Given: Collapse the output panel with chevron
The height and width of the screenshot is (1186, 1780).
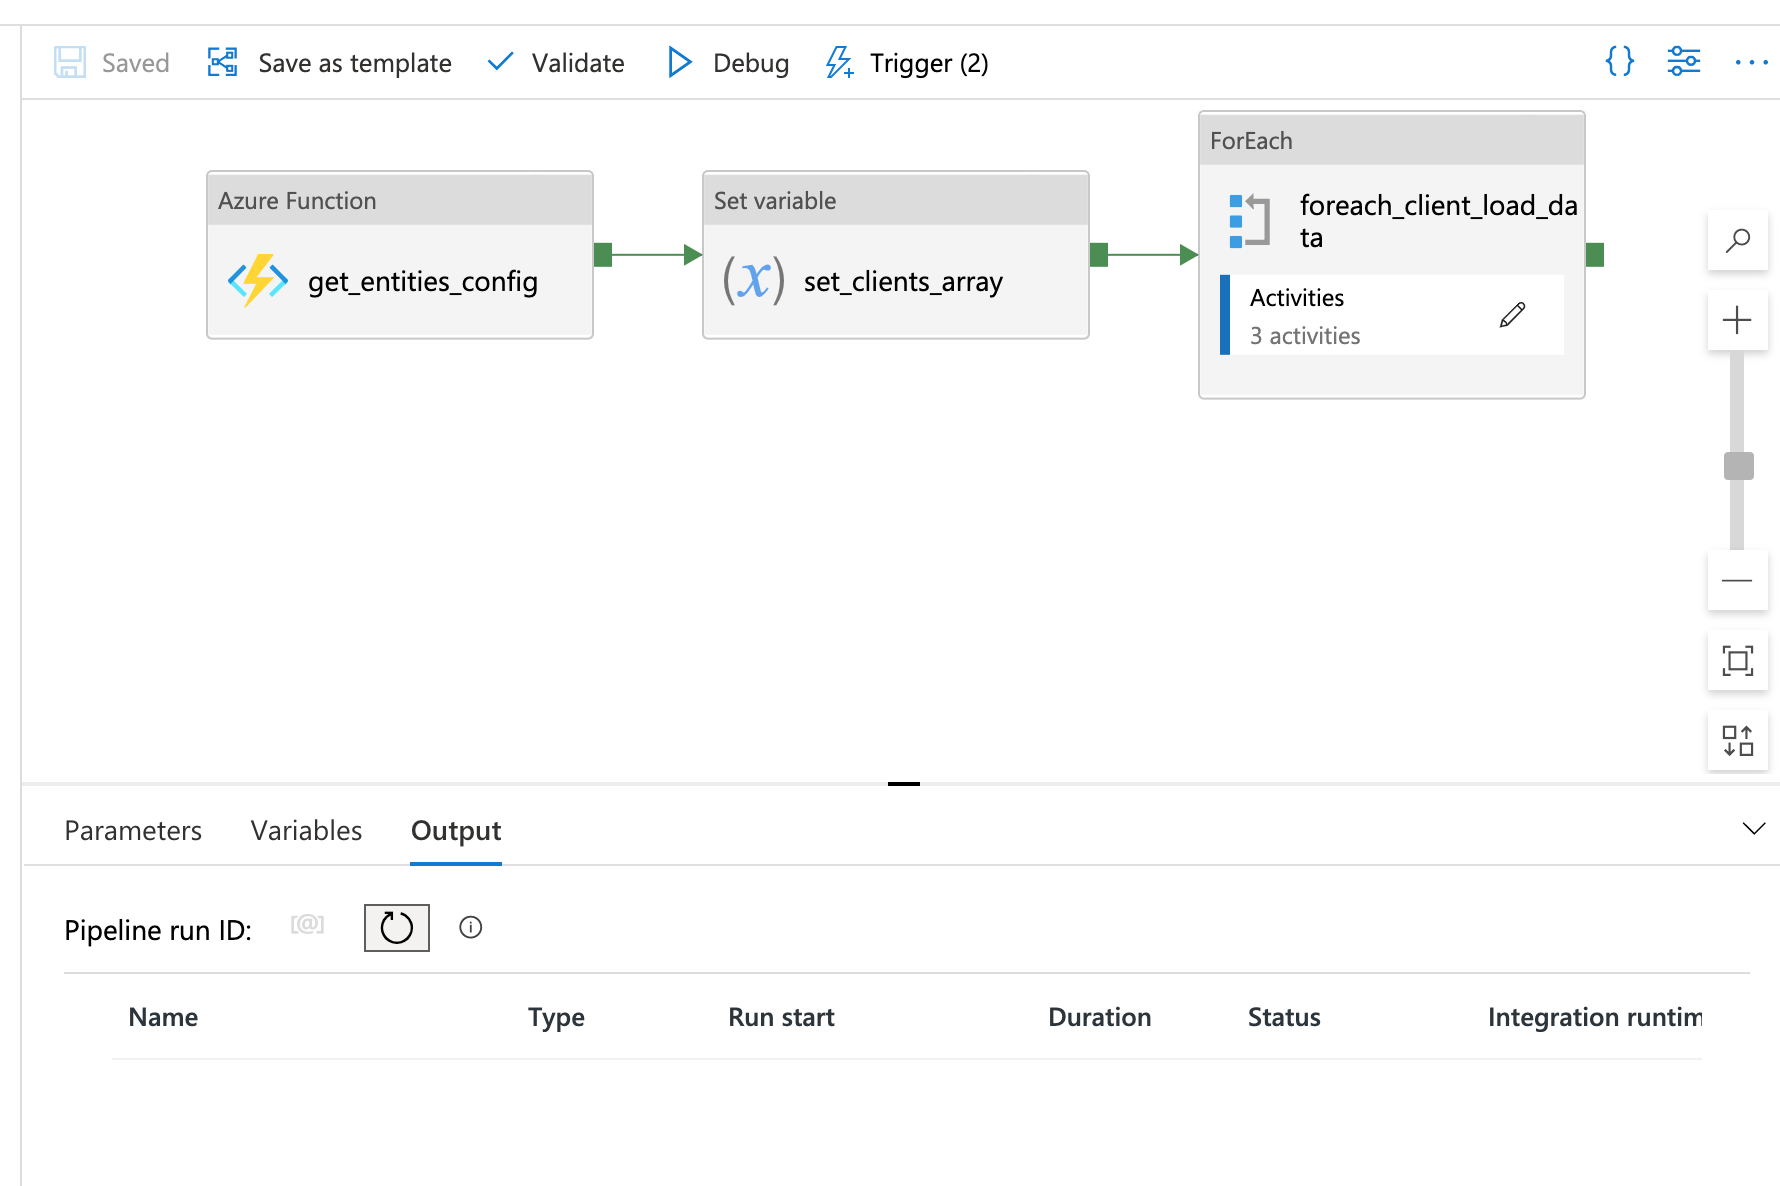Looking at the screenshot, I should tap(1753, 829).
